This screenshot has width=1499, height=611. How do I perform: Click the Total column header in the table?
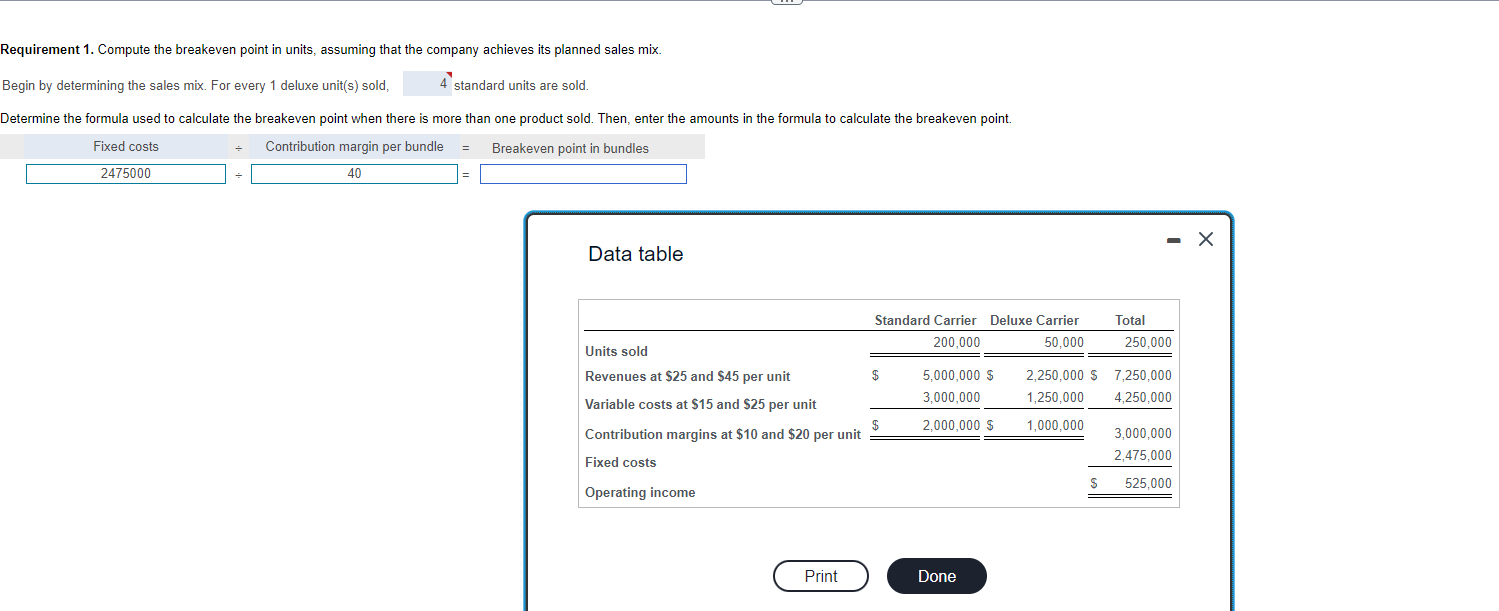1129,320
